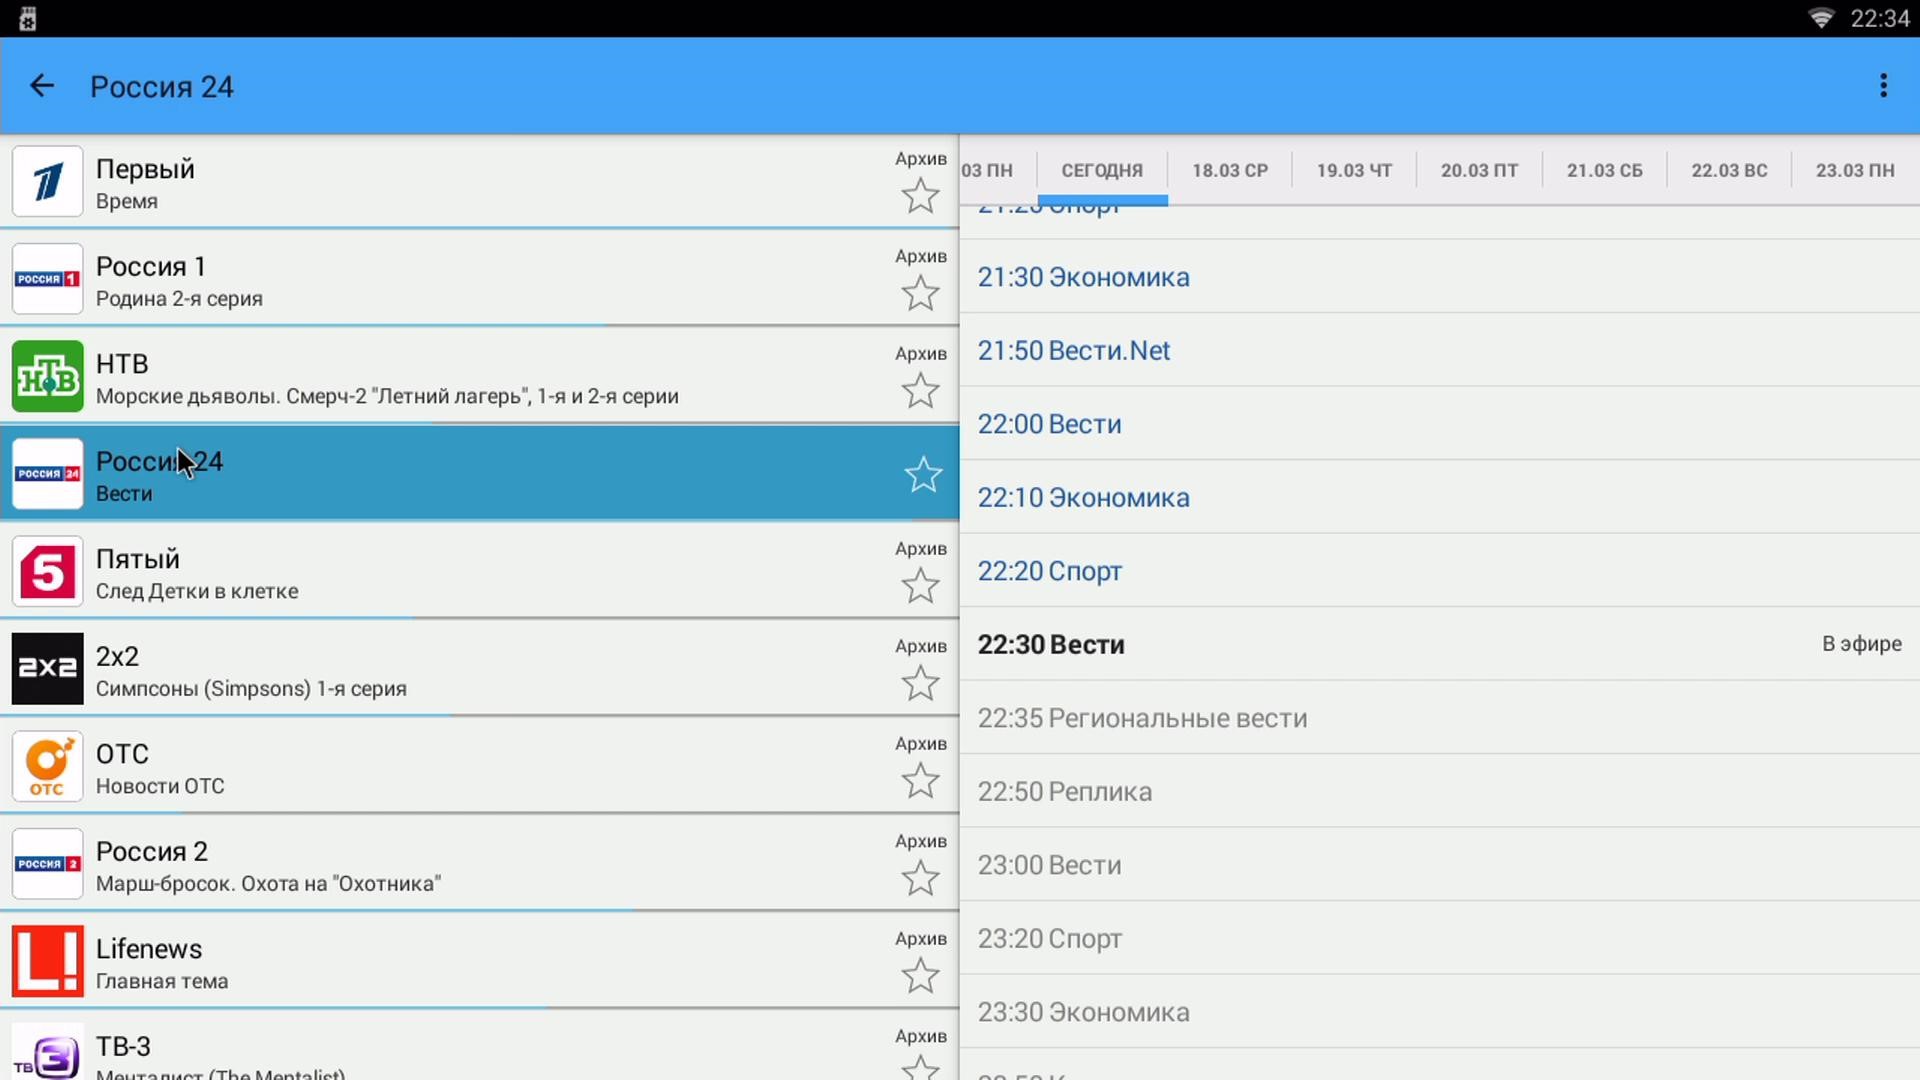Switch to the 21.03 СБ tab

coord(1605,171)
